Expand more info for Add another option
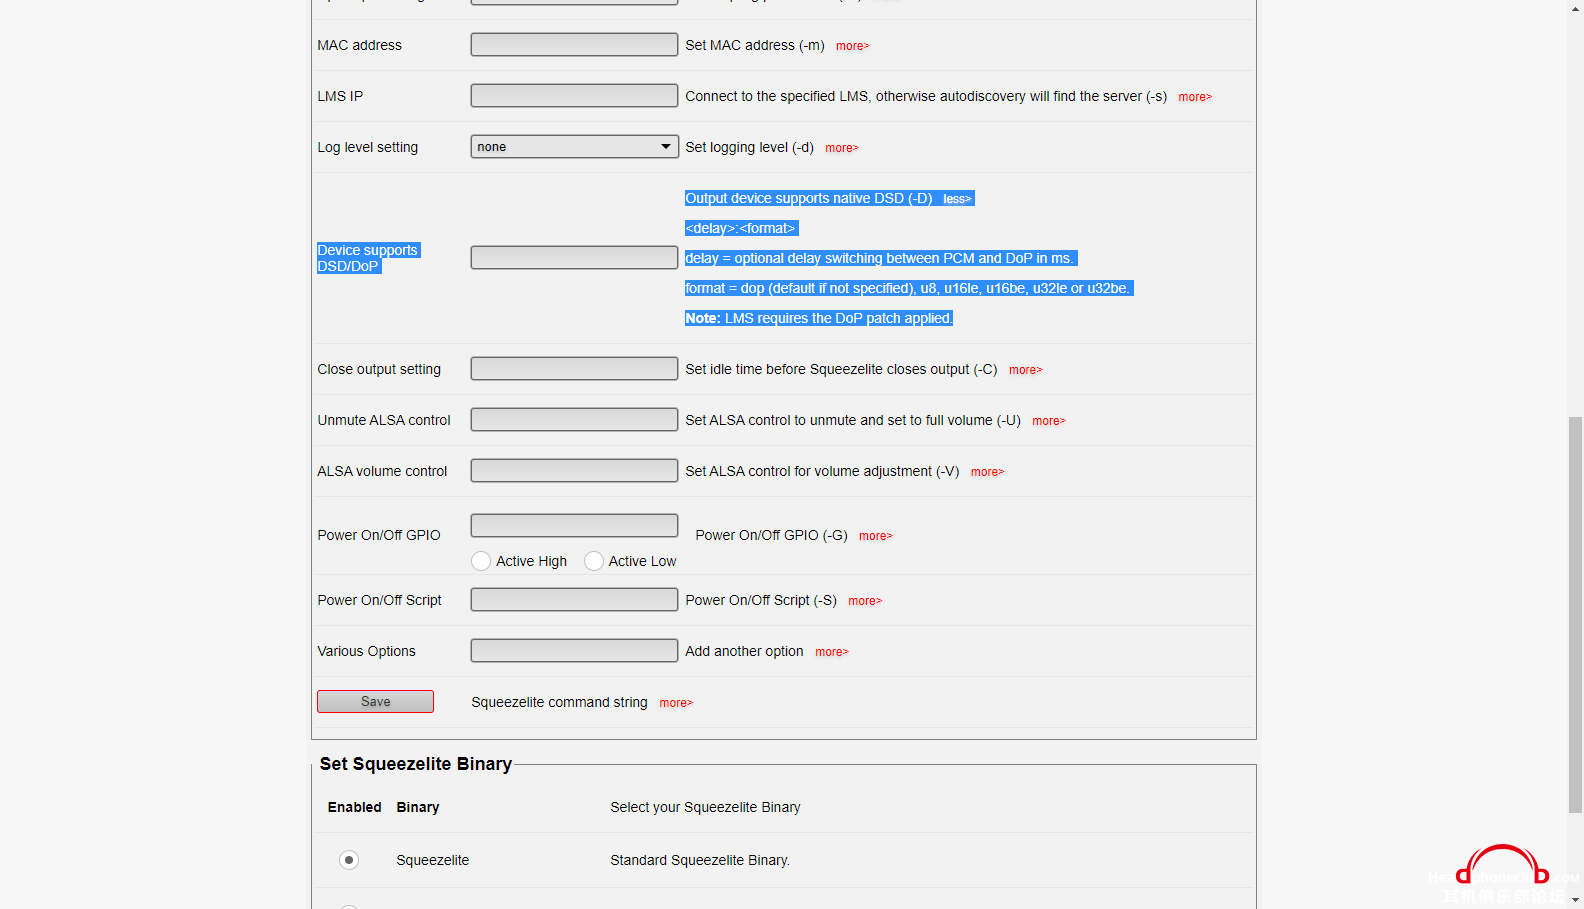 831,652
